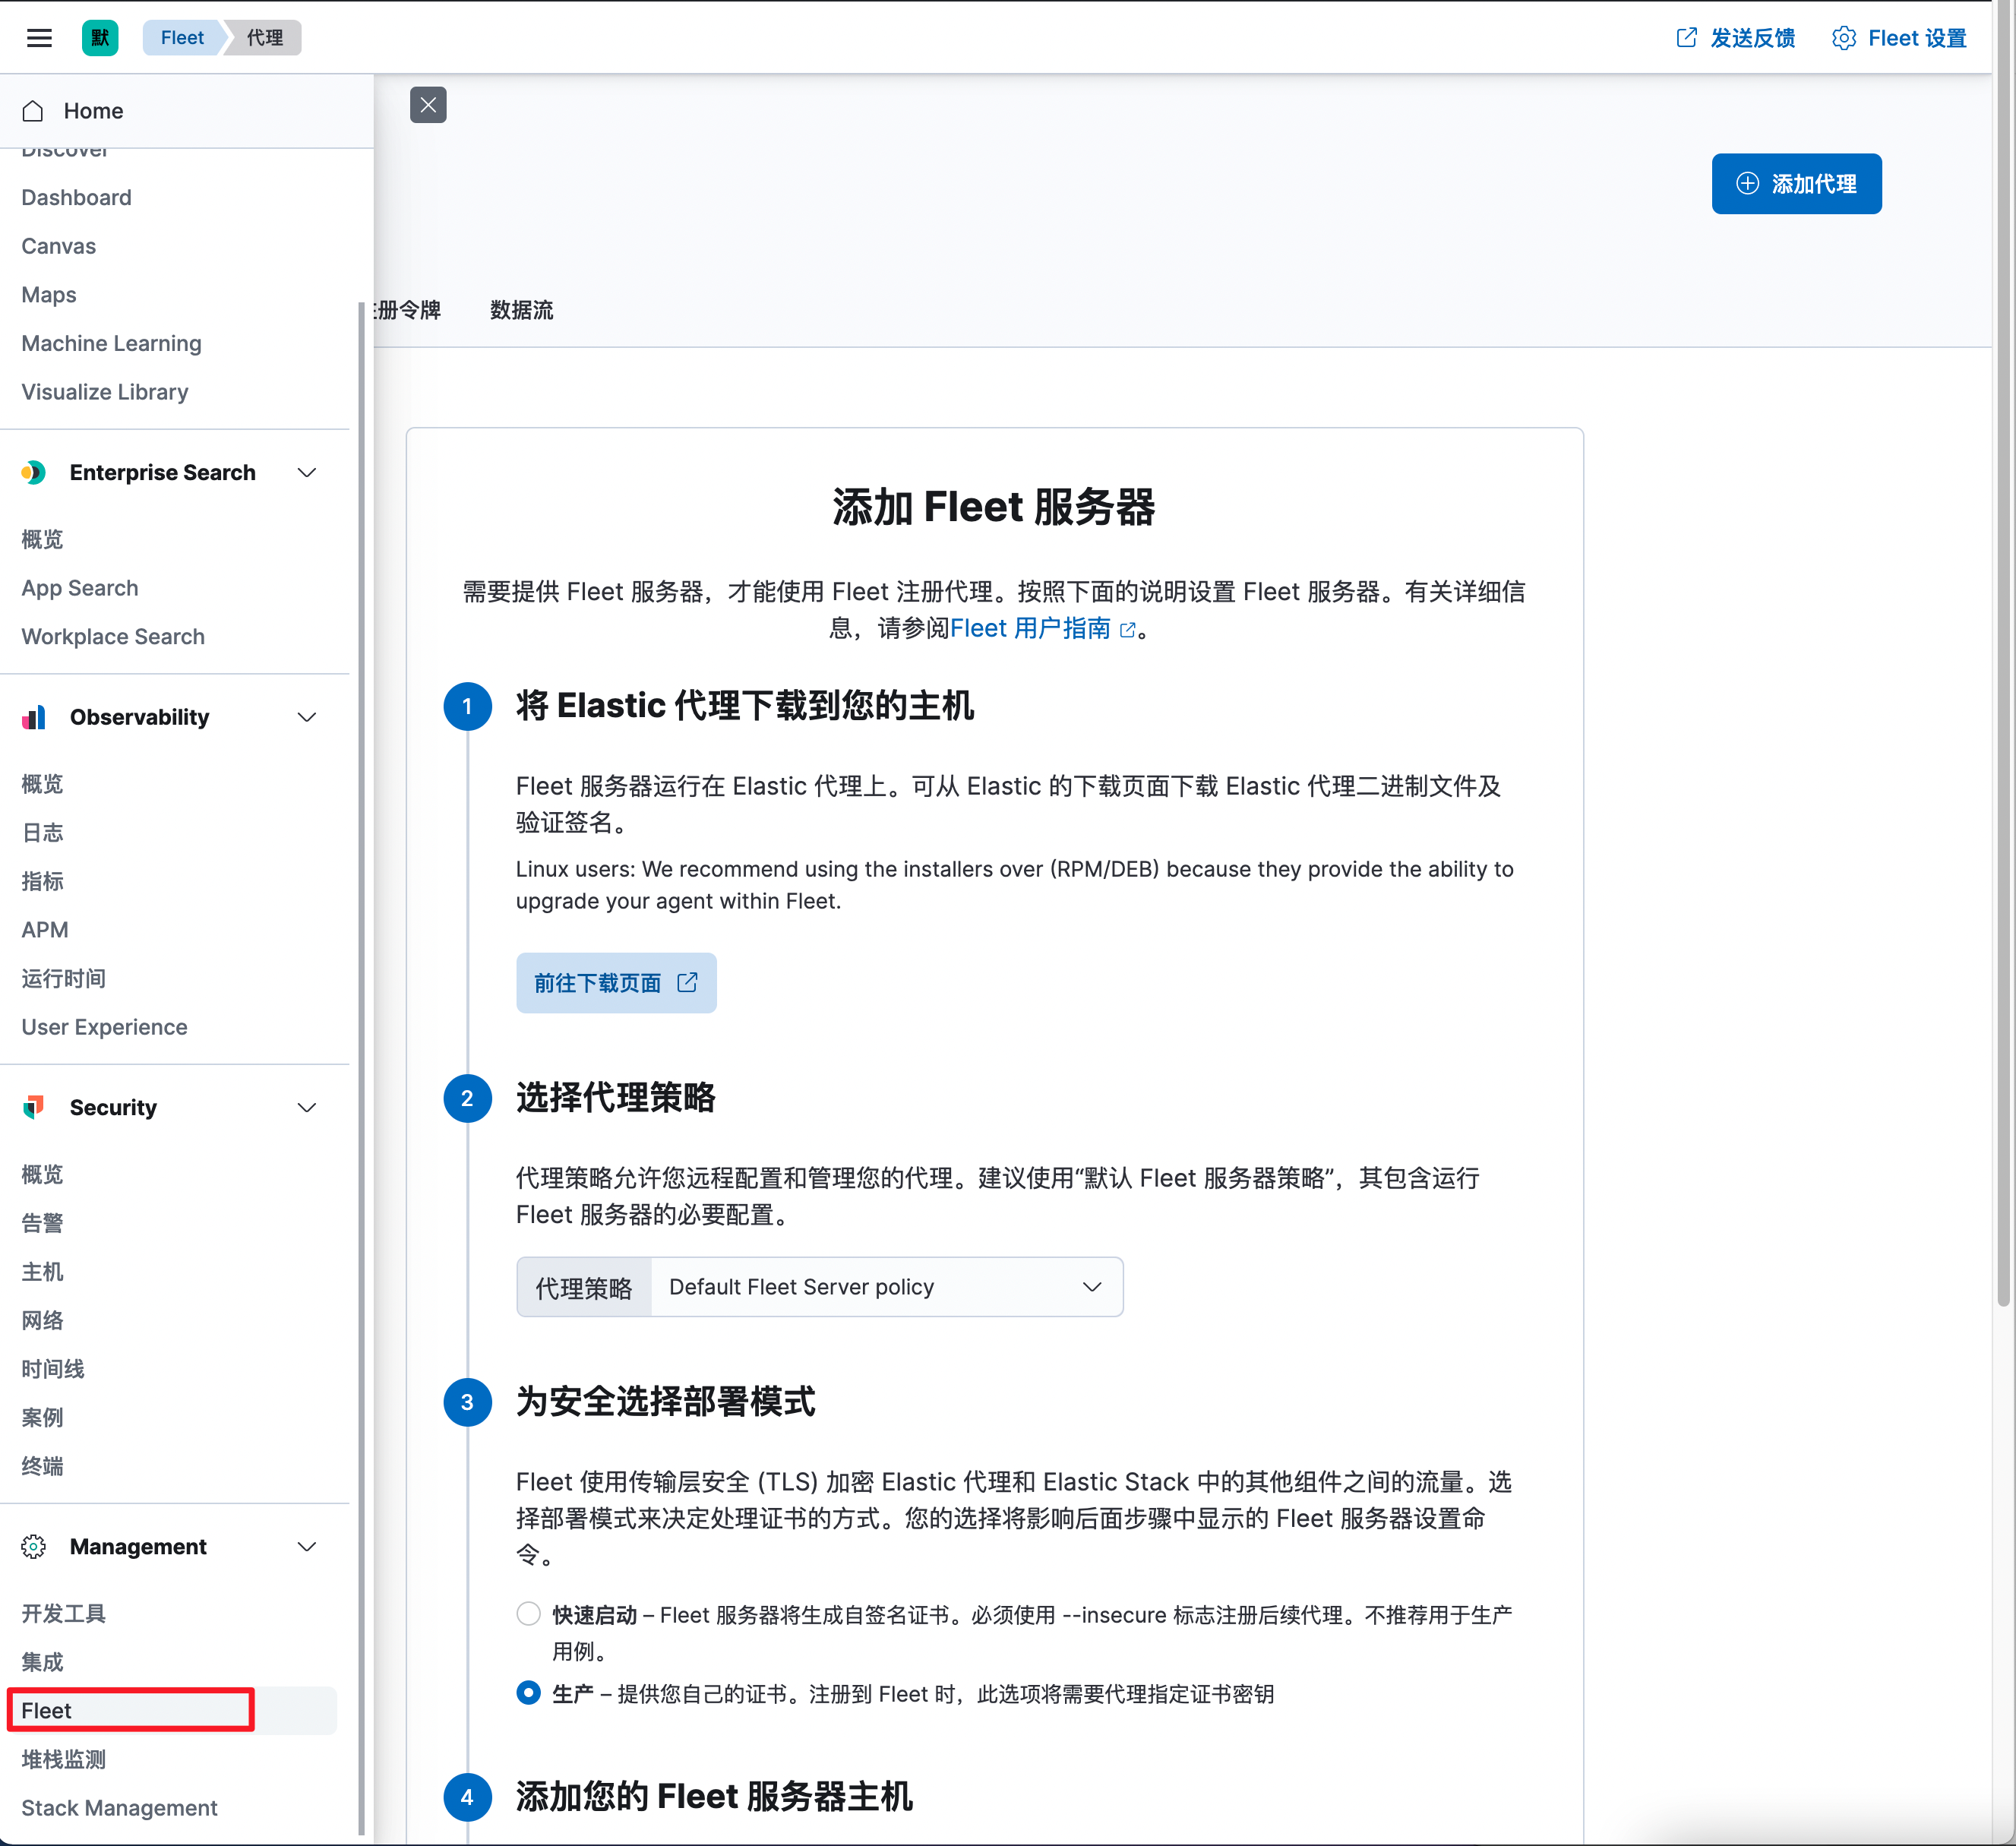Click the Management gear icon
The image size is (2016, 1846).
coord(33,1547)
